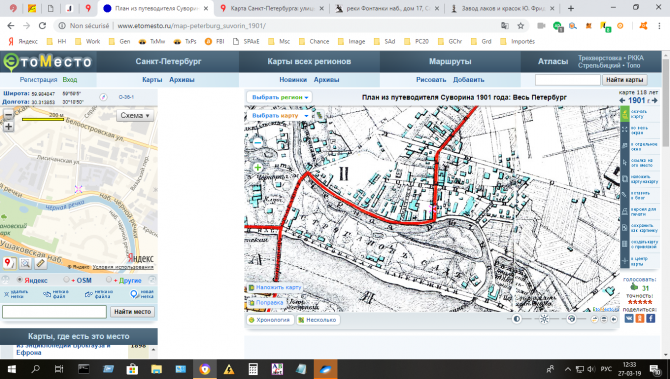The width and height of the screenshot is (670, 379).
Task: Click the Несколько button
Action: point(317,320)
